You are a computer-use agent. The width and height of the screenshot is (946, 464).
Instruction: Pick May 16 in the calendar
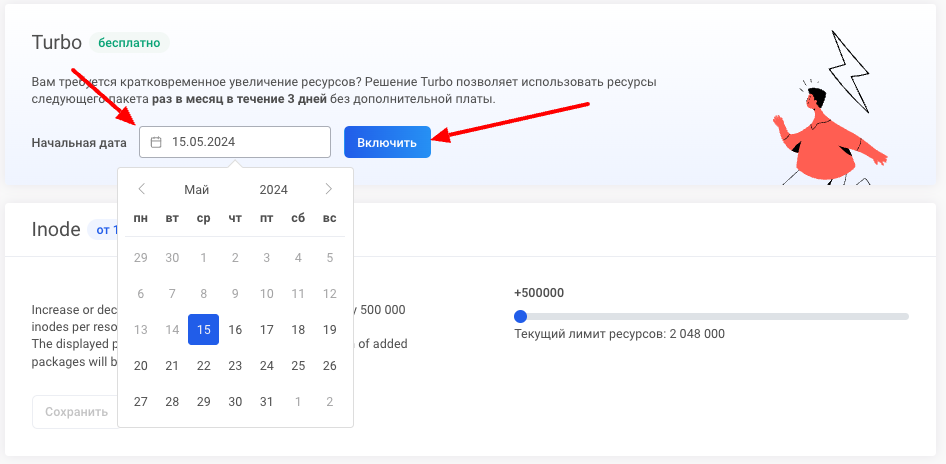click(235, 330)
